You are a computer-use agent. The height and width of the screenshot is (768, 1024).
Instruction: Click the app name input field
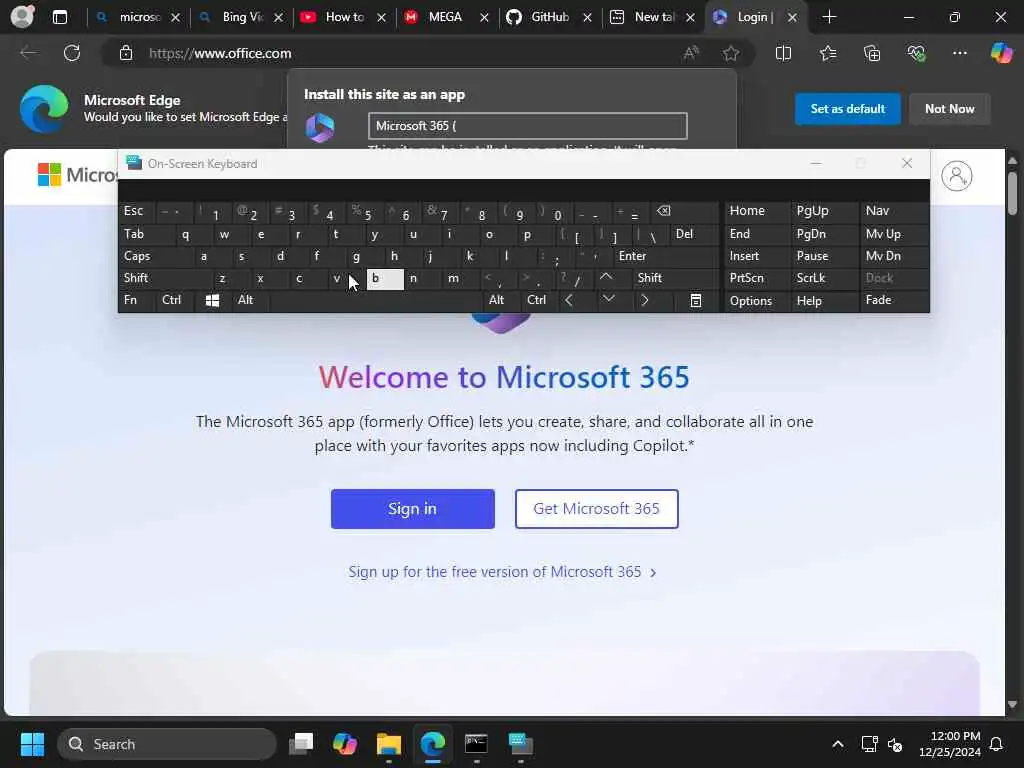(x=528, y=126)
